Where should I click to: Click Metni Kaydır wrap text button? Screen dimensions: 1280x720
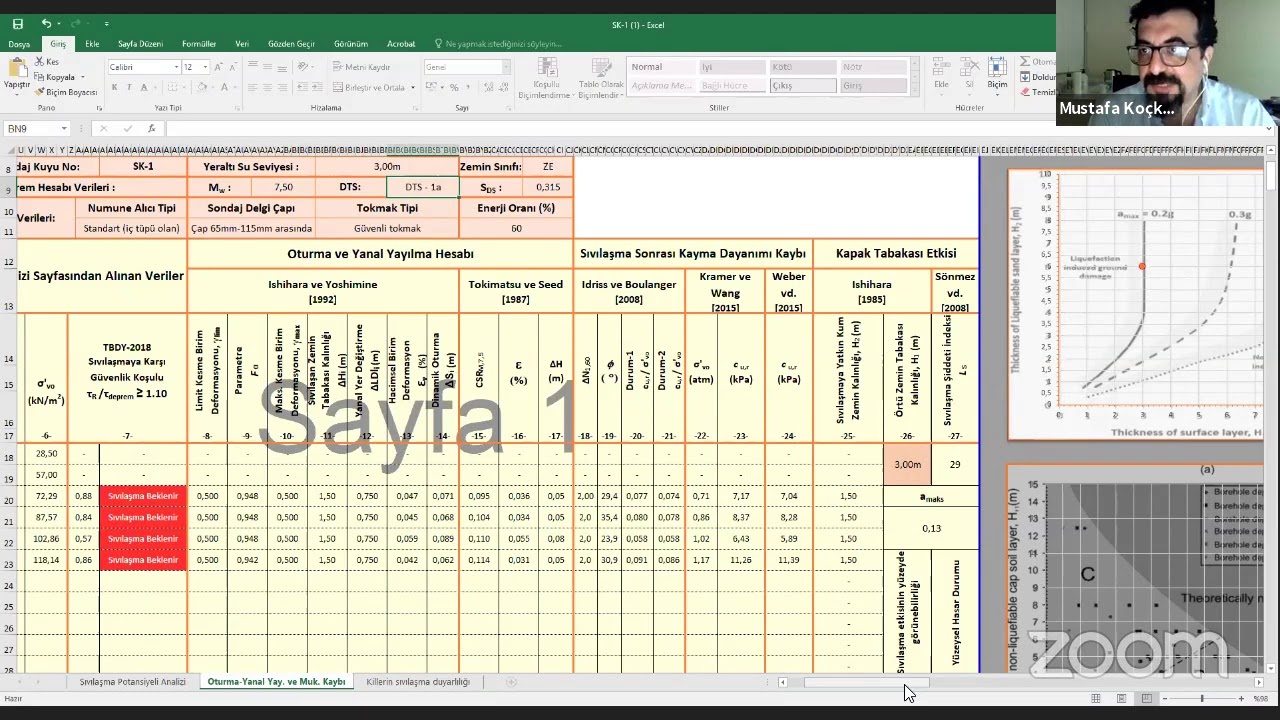[x=361, y=67]
